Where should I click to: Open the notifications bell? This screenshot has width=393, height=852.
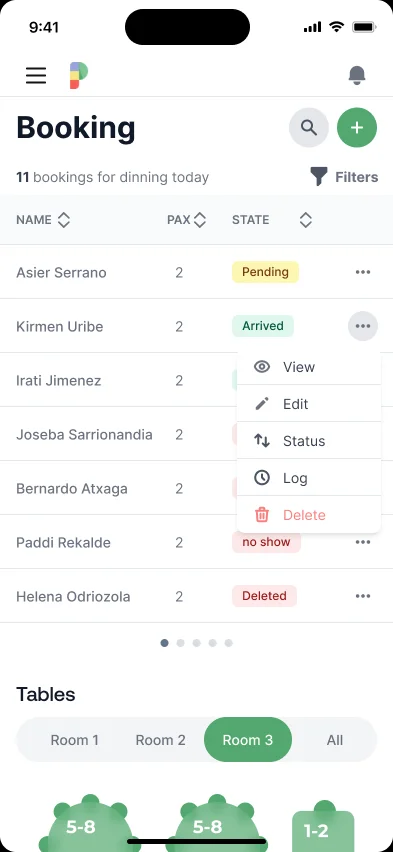tap(357, 75)
